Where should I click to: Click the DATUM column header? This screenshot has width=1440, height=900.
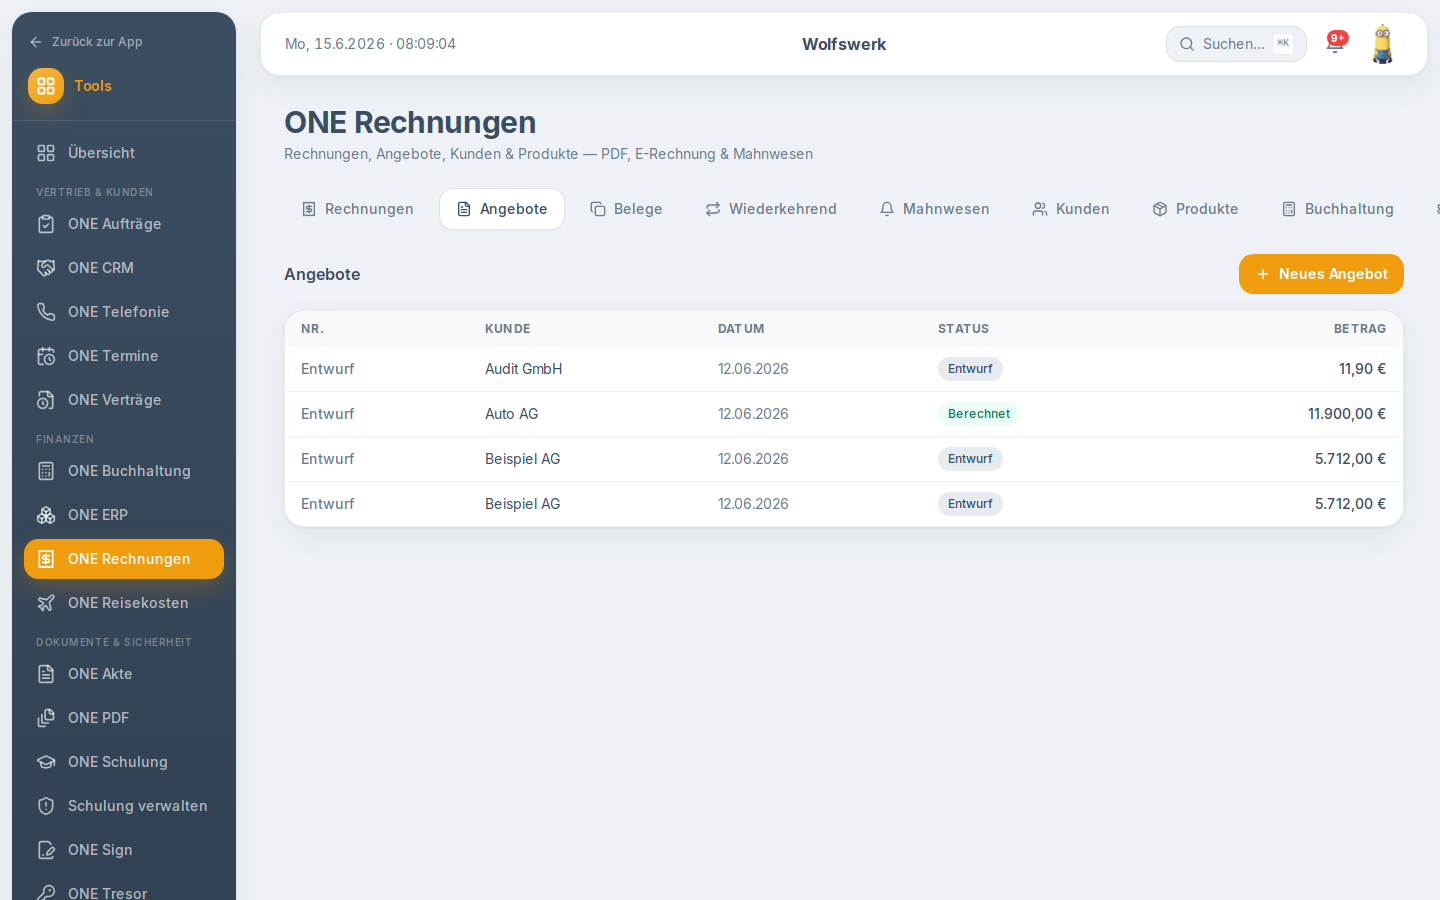pyautogui.click(x=741, y=329)
